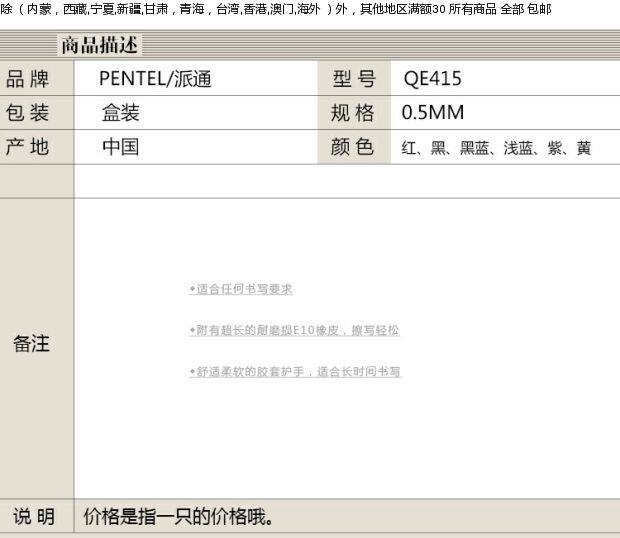The height and width of the screenshot is (538, 620).
Task: Click the shipping notice about 满额30 包邮
Action: pos(276,9)
